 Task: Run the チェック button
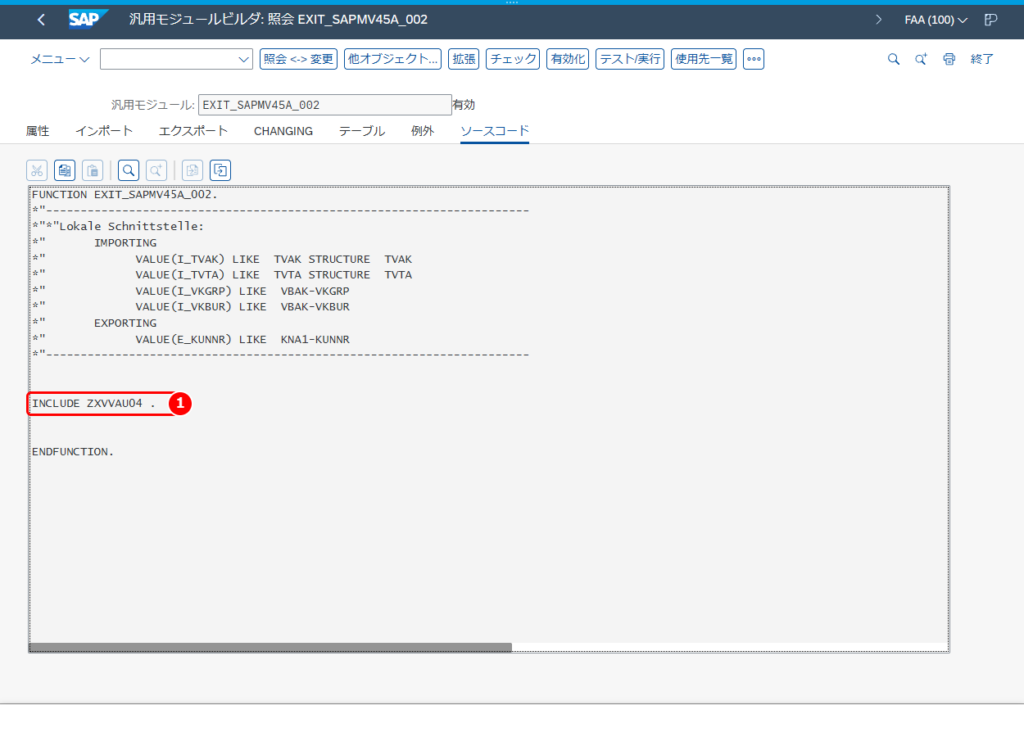[513, 59]
